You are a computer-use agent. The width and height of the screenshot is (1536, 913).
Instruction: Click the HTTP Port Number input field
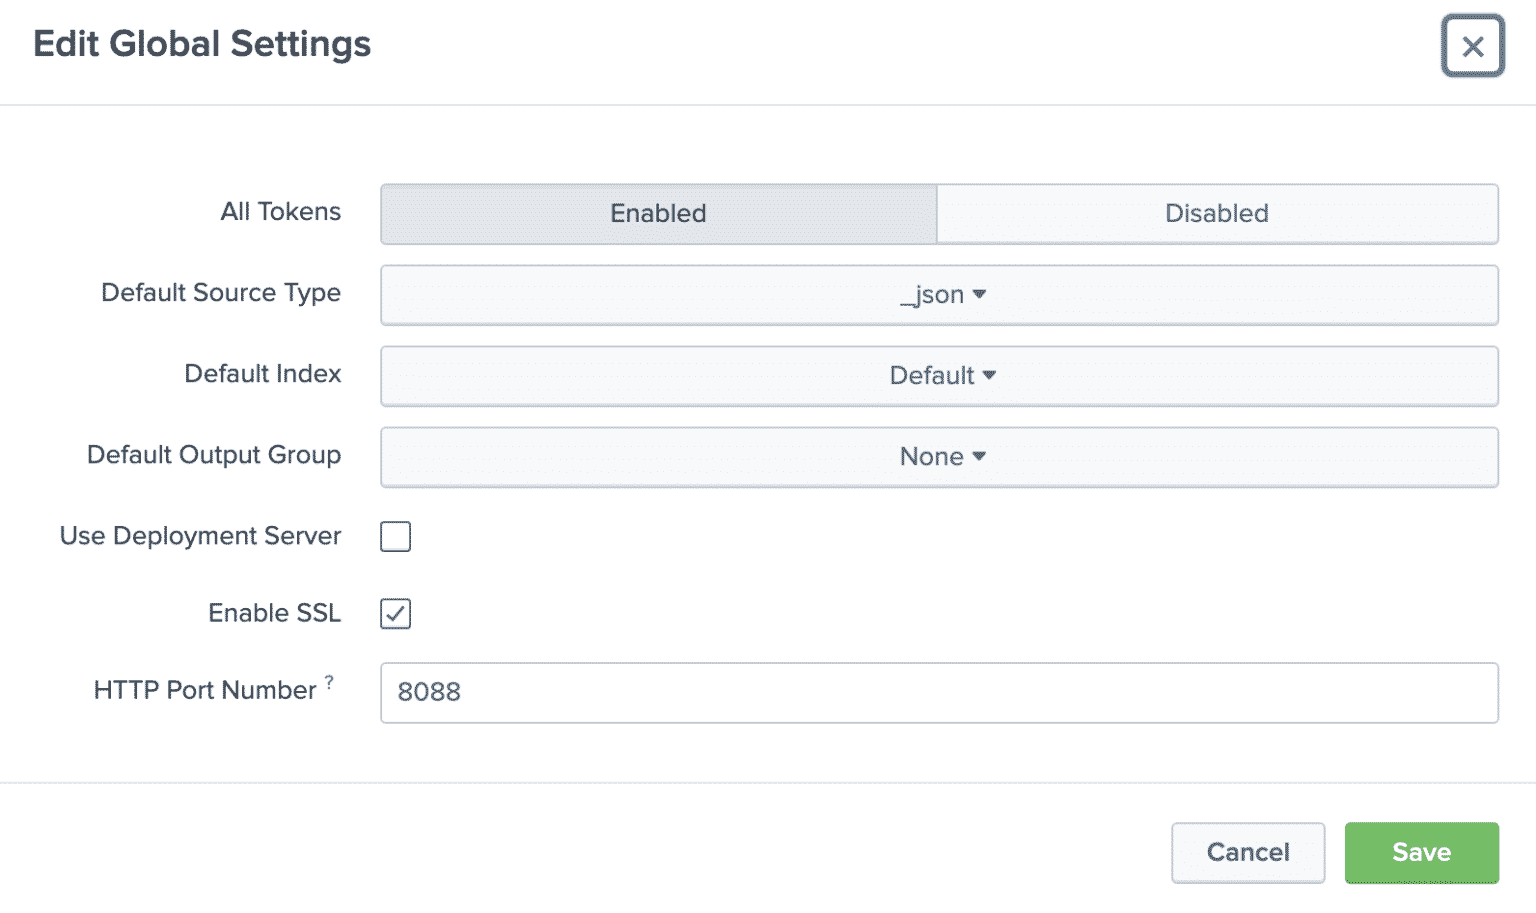pyautogui.click(x=939, y=692)
